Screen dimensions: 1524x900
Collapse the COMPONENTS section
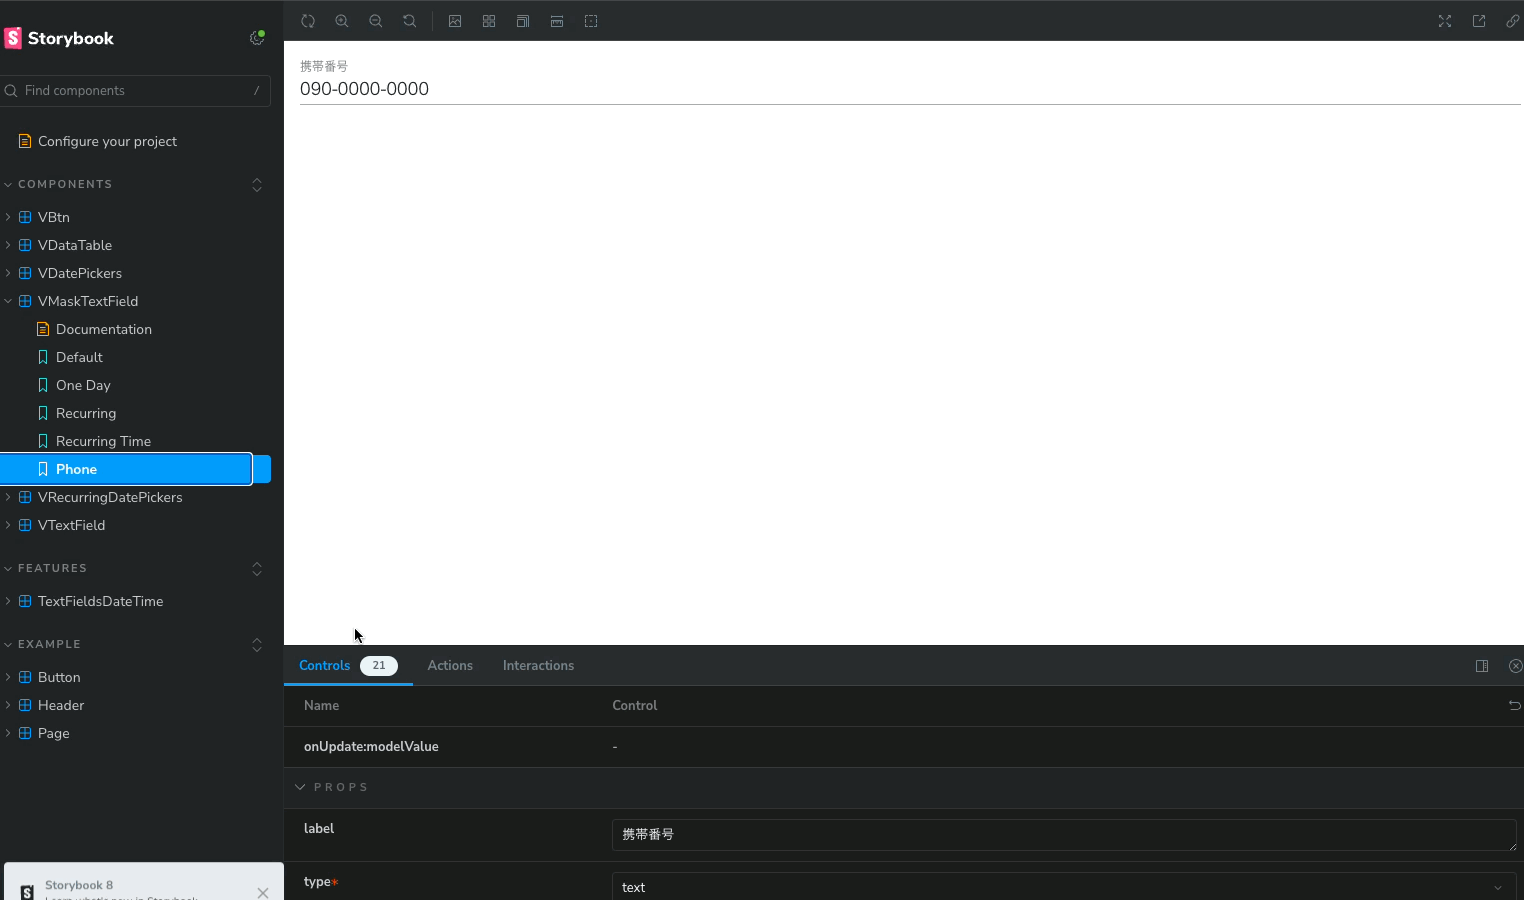pos(65,184)
